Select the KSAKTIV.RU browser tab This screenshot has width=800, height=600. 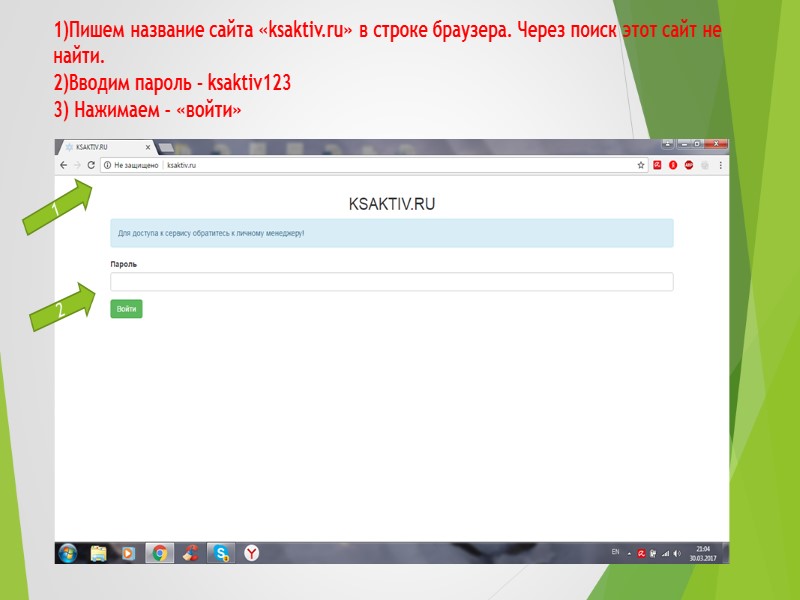click(105, 147)
